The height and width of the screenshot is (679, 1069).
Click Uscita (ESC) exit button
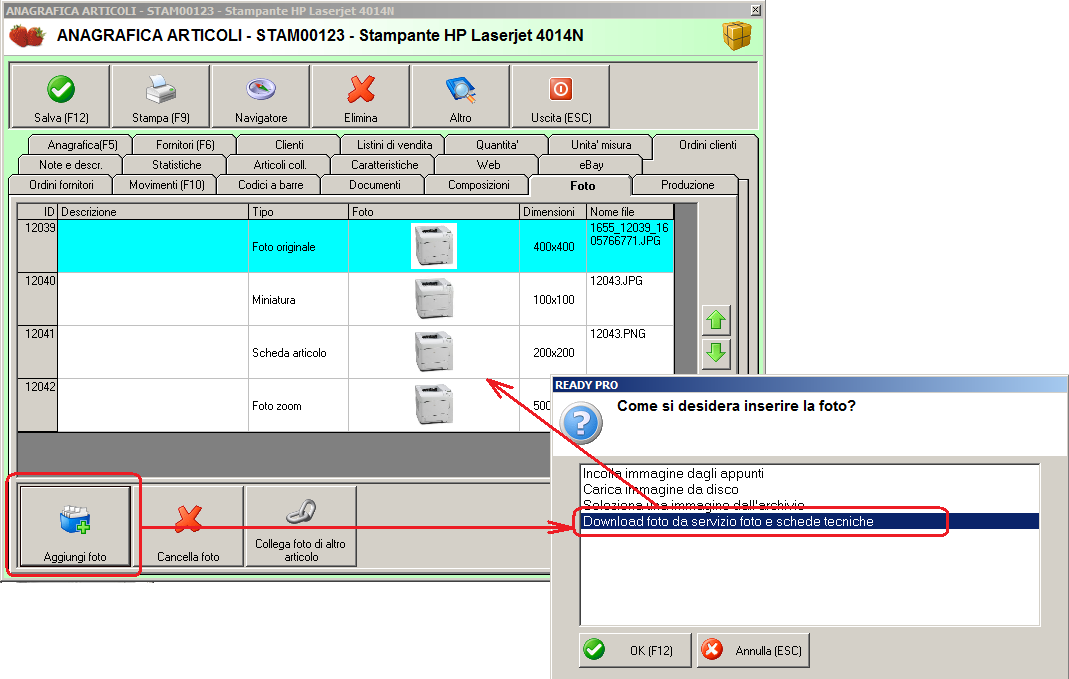(x=560, y=96)
